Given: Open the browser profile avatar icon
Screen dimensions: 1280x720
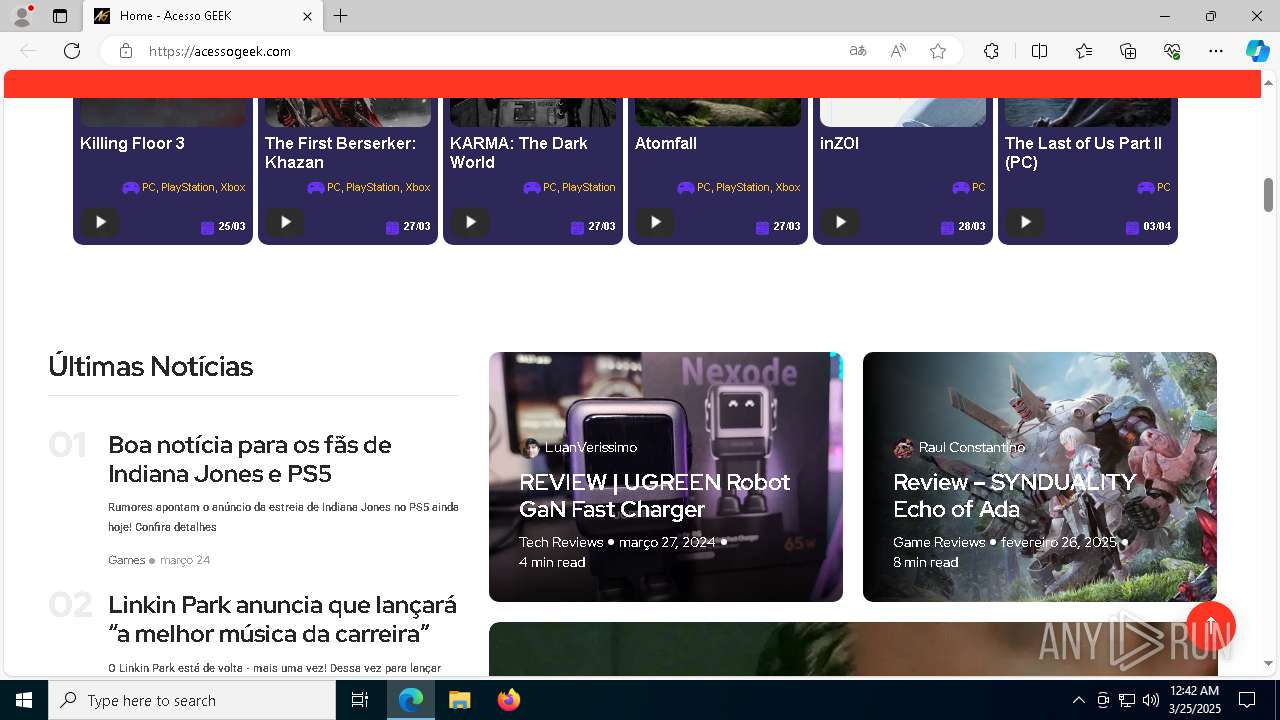Looking at the screenshot, I should point(22,16).
